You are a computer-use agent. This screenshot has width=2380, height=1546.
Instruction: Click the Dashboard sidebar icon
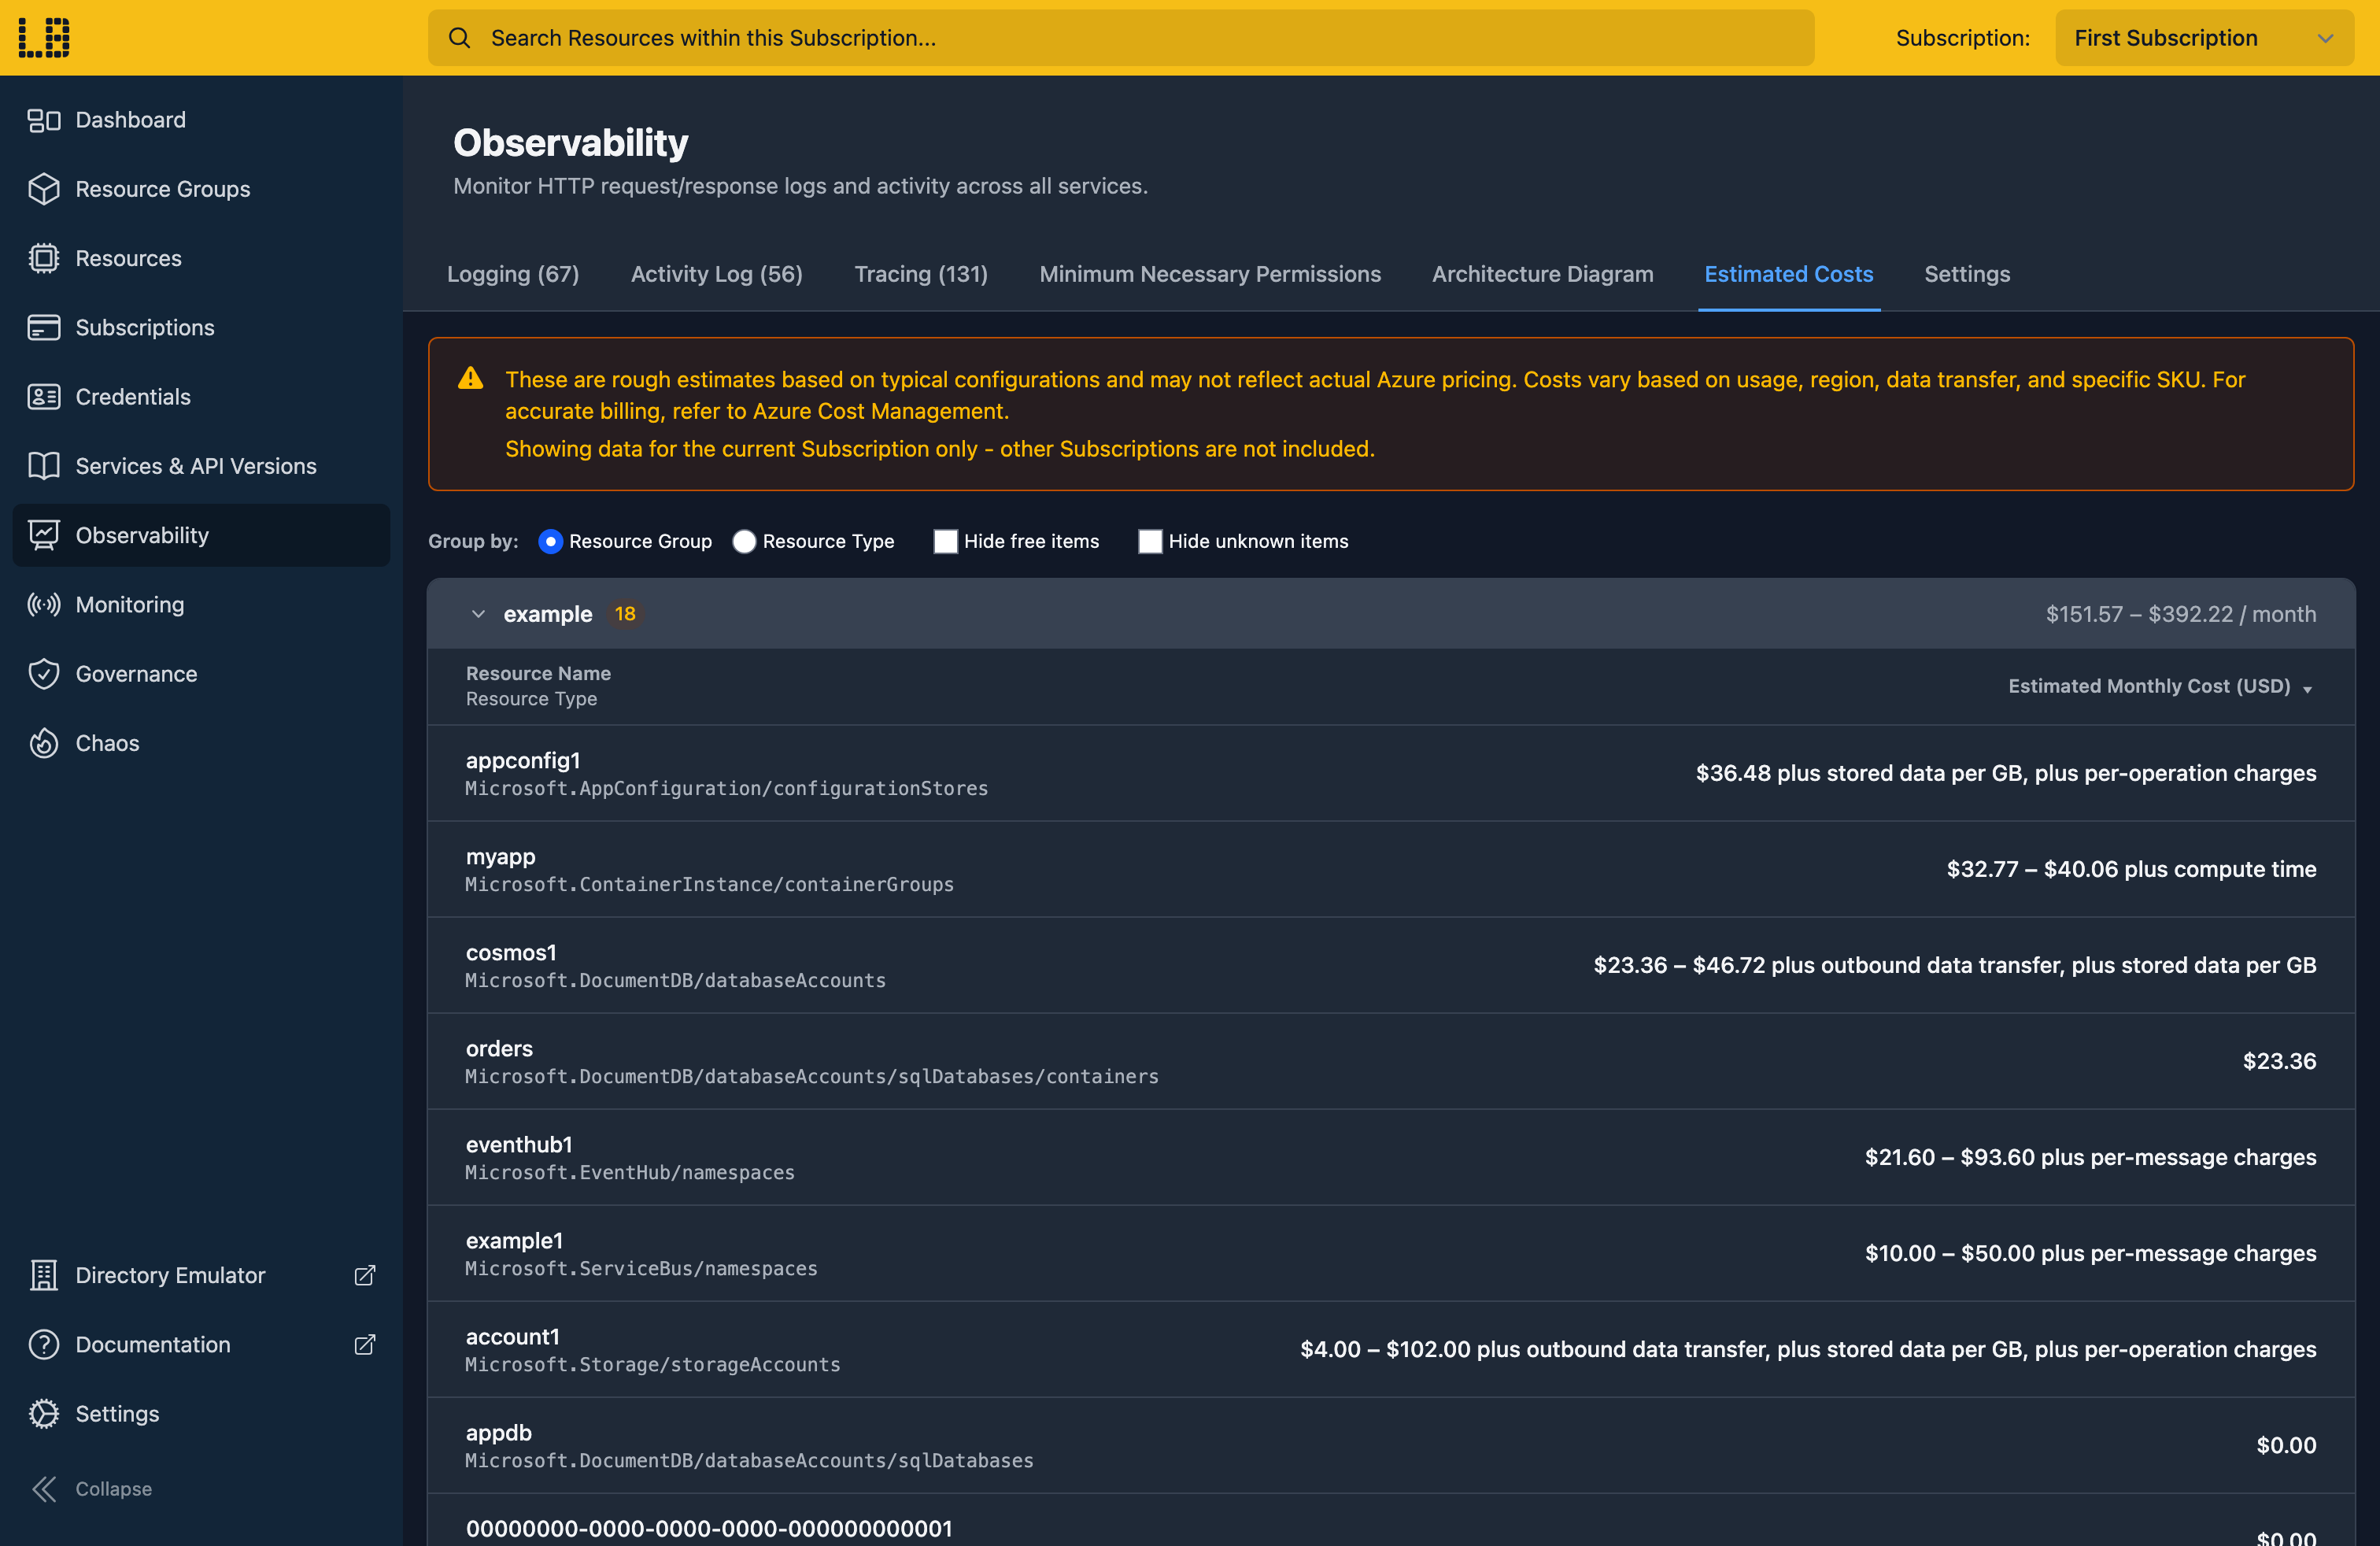(44, 120)
